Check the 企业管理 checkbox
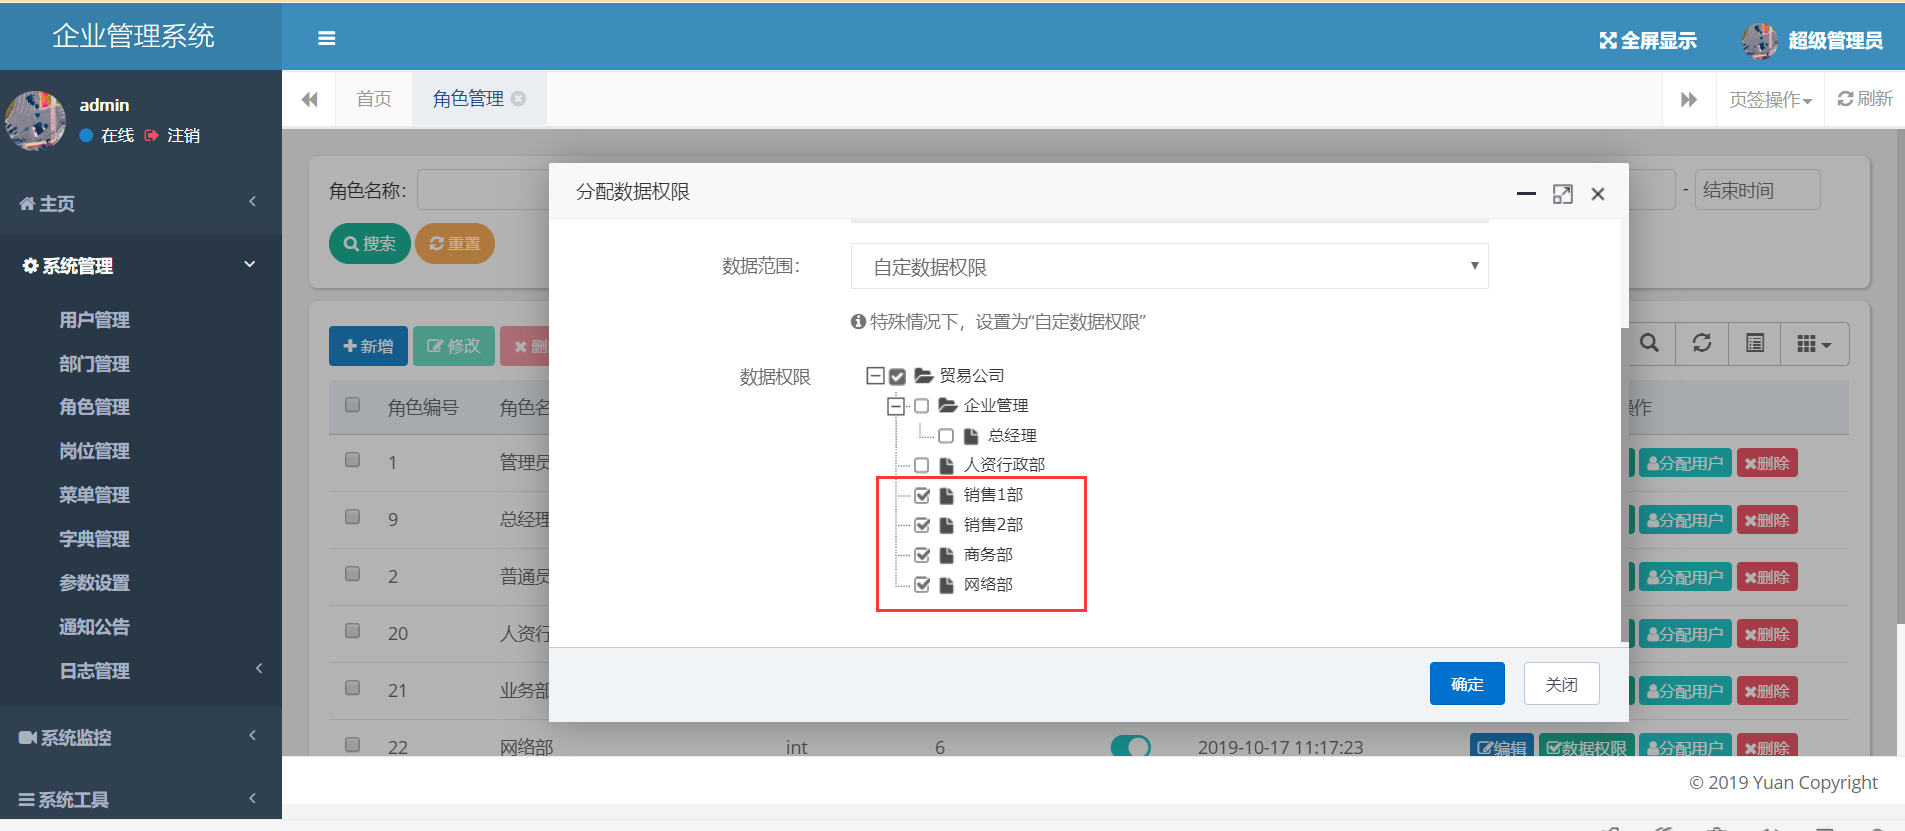Viewport: 1905px width, 831px height. pyautogui.click(x=922, y=406)
